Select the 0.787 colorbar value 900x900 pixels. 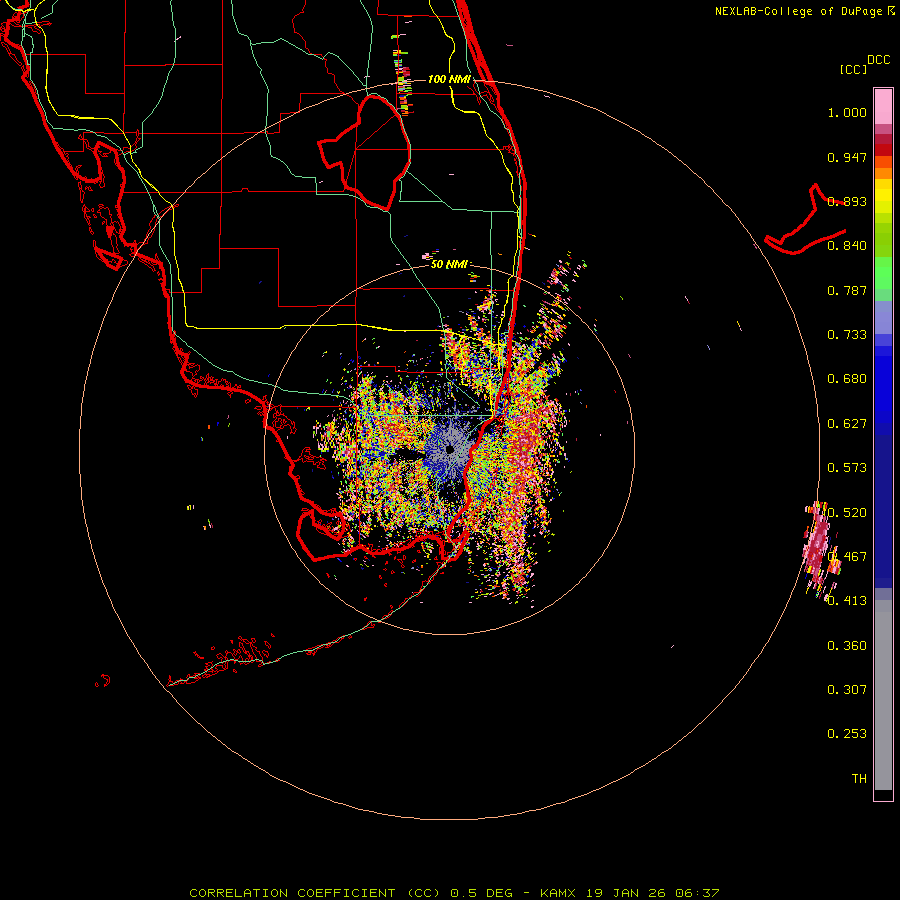point(847,290)
